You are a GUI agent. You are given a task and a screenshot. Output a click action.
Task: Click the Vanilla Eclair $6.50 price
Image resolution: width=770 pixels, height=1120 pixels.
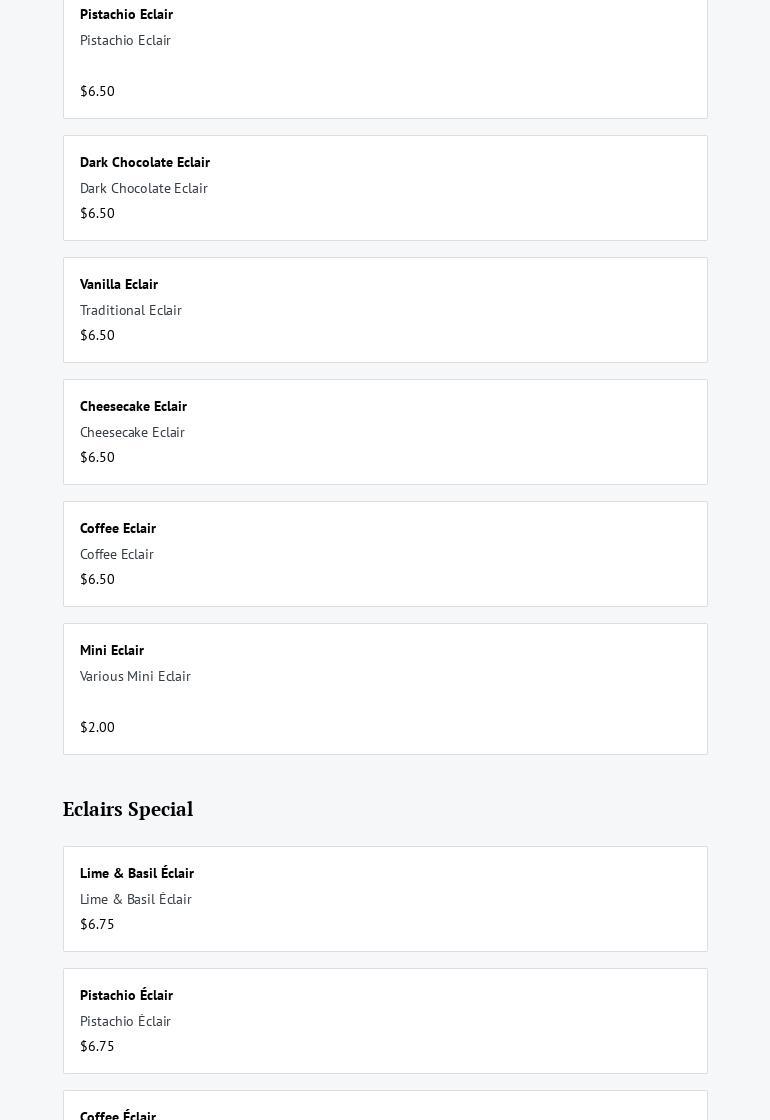tap(97, 335)
